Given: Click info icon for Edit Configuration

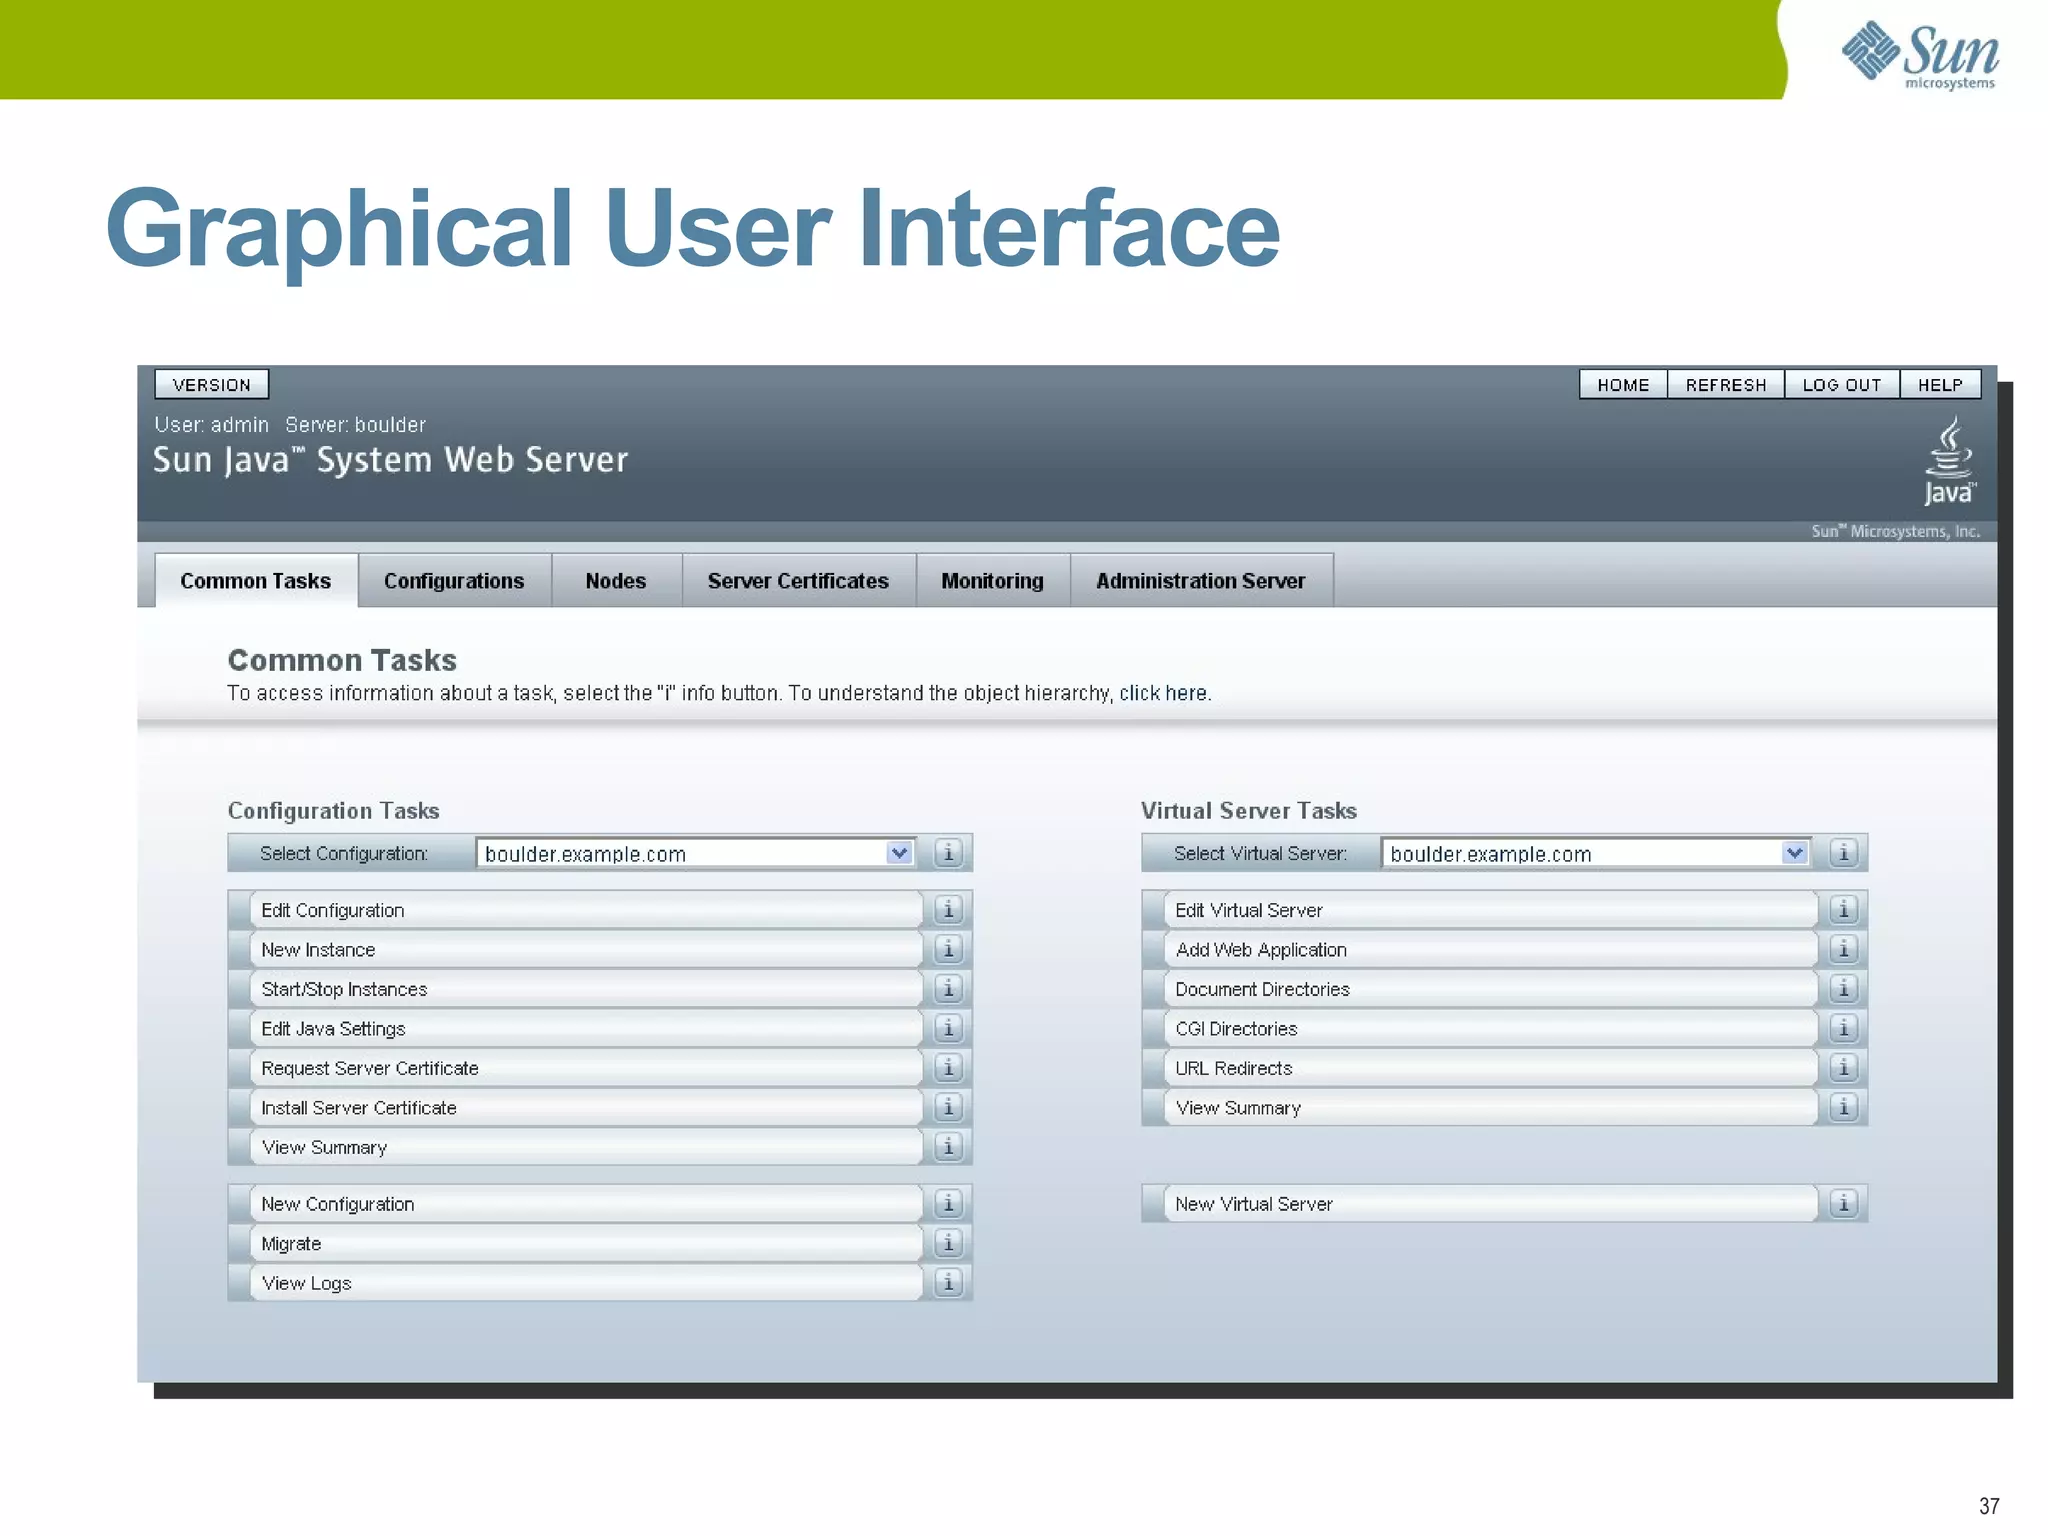Looking at the screenshot, I should point(948,909).
